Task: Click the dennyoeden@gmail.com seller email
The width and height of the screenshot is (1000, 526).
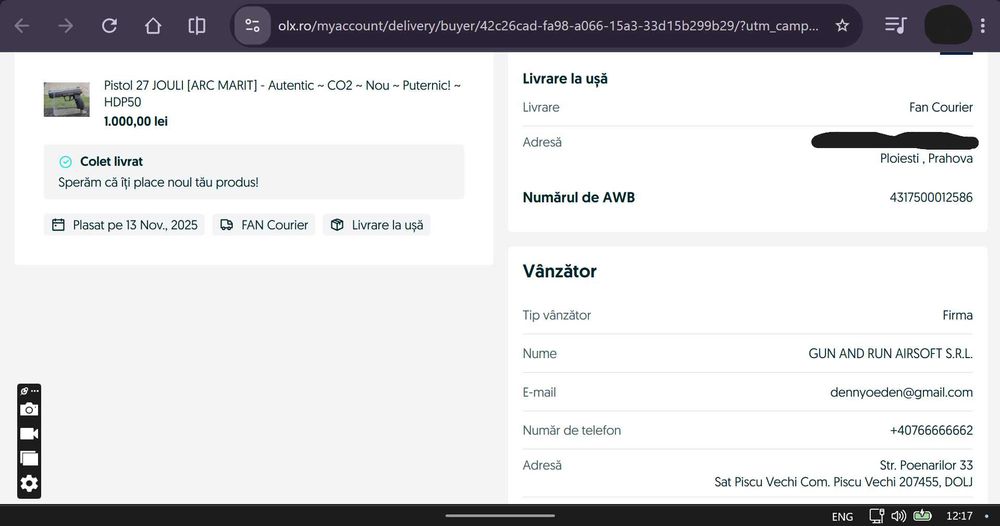Action: [901, 392]
